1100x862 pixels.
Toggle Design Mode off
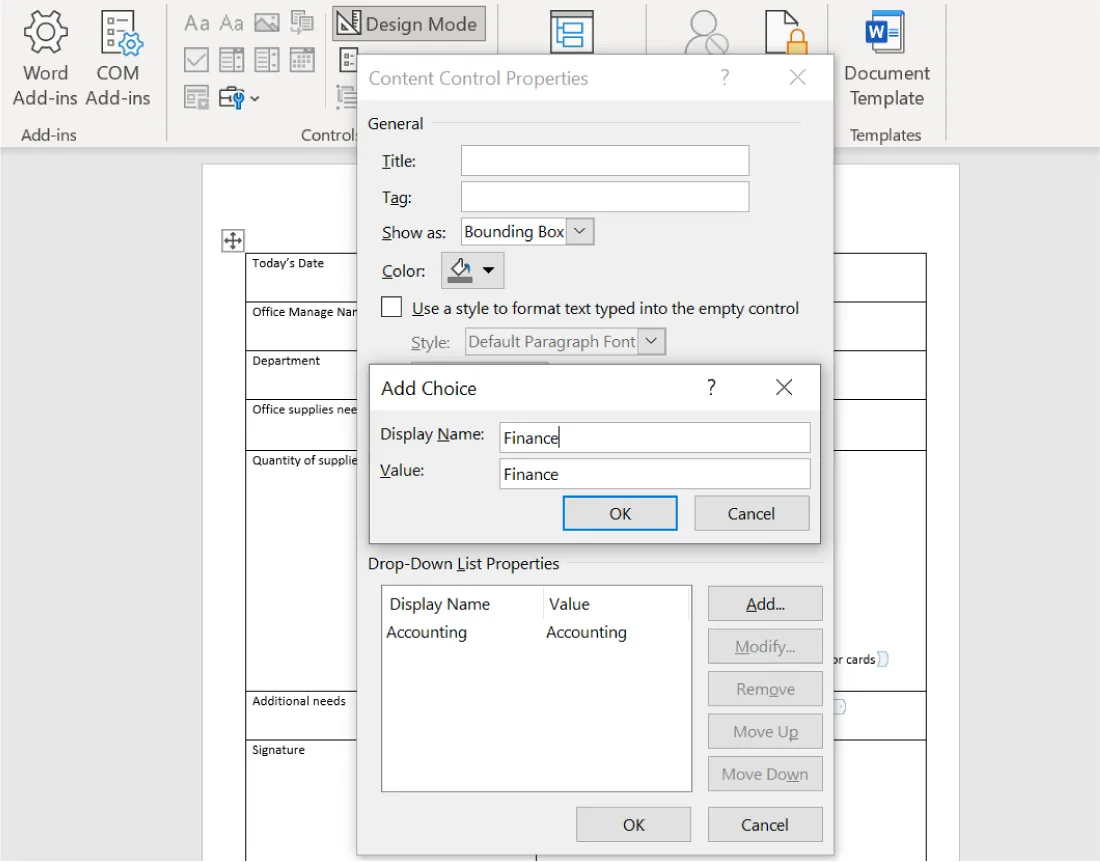(x=408, y=23)
